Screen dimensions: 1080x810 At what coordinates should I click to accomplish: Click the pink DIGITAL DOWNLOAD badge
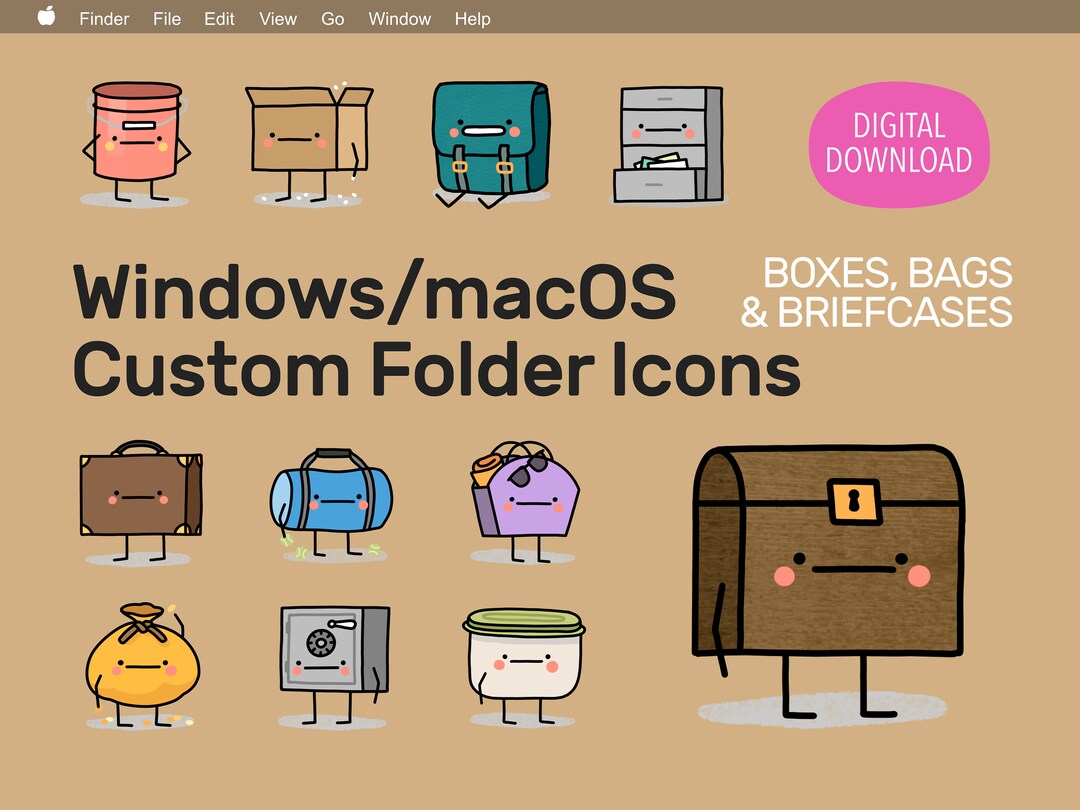point(898,144)
